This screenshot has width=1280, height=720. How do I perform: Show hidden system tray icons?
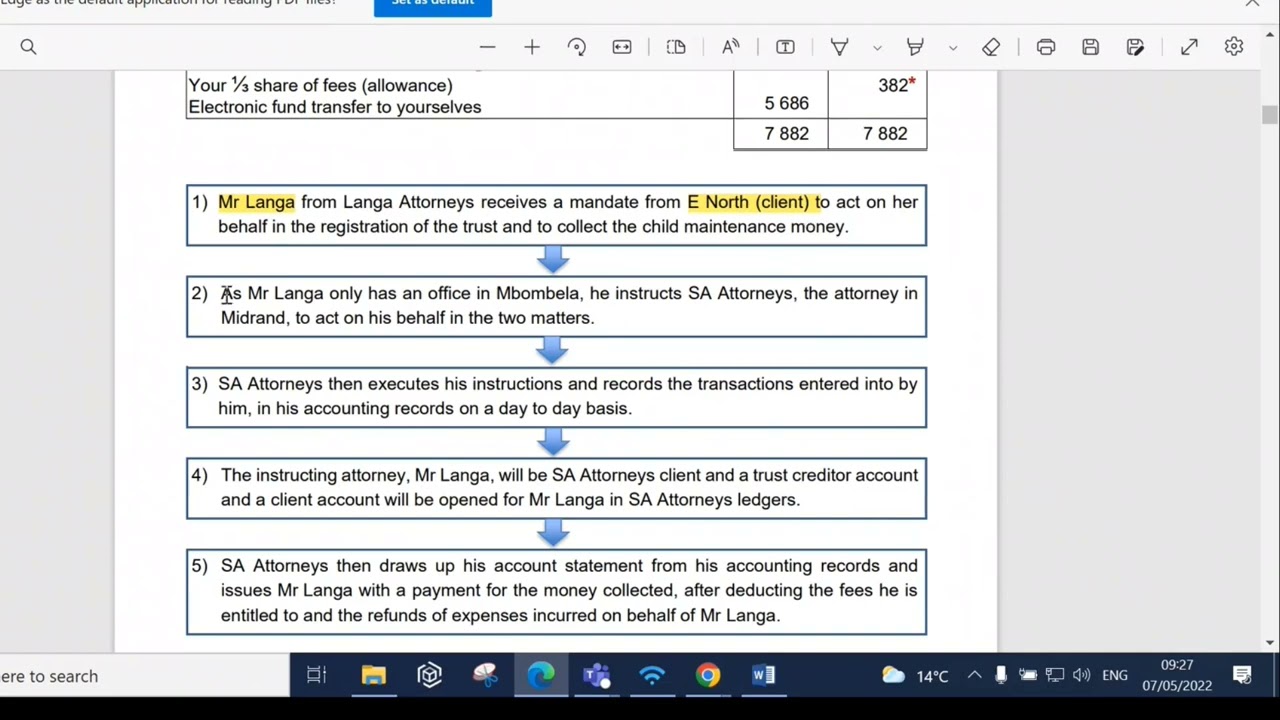pyautogui.click(x=974, y=676)
